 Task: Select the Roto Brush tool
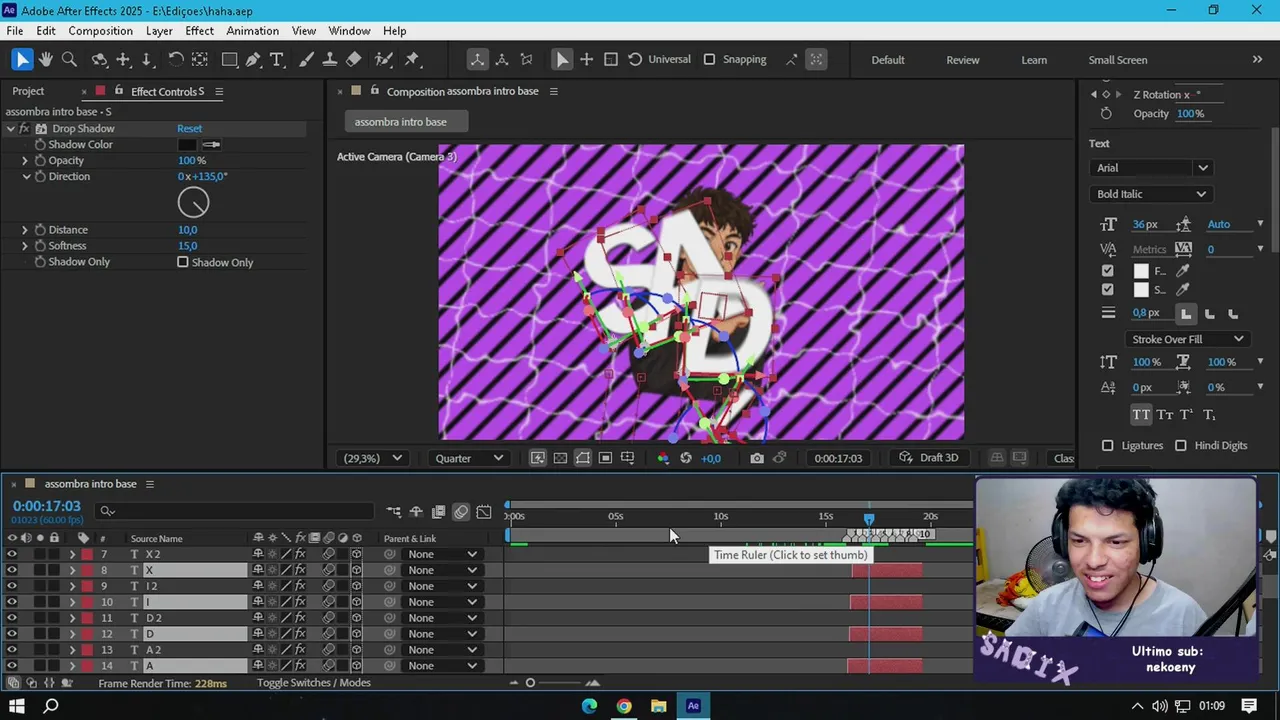pos(383,59)
